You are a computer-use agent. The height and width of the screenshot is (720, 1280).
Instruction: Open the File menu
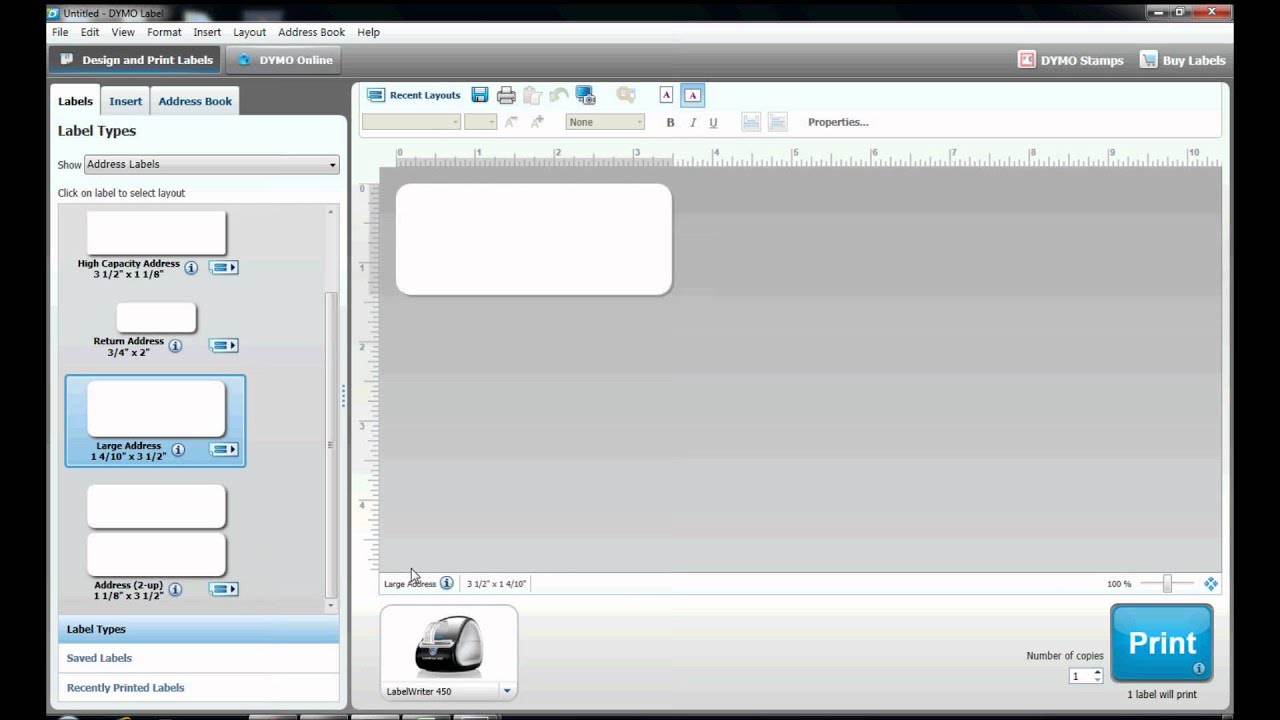(x=60, y=32)
